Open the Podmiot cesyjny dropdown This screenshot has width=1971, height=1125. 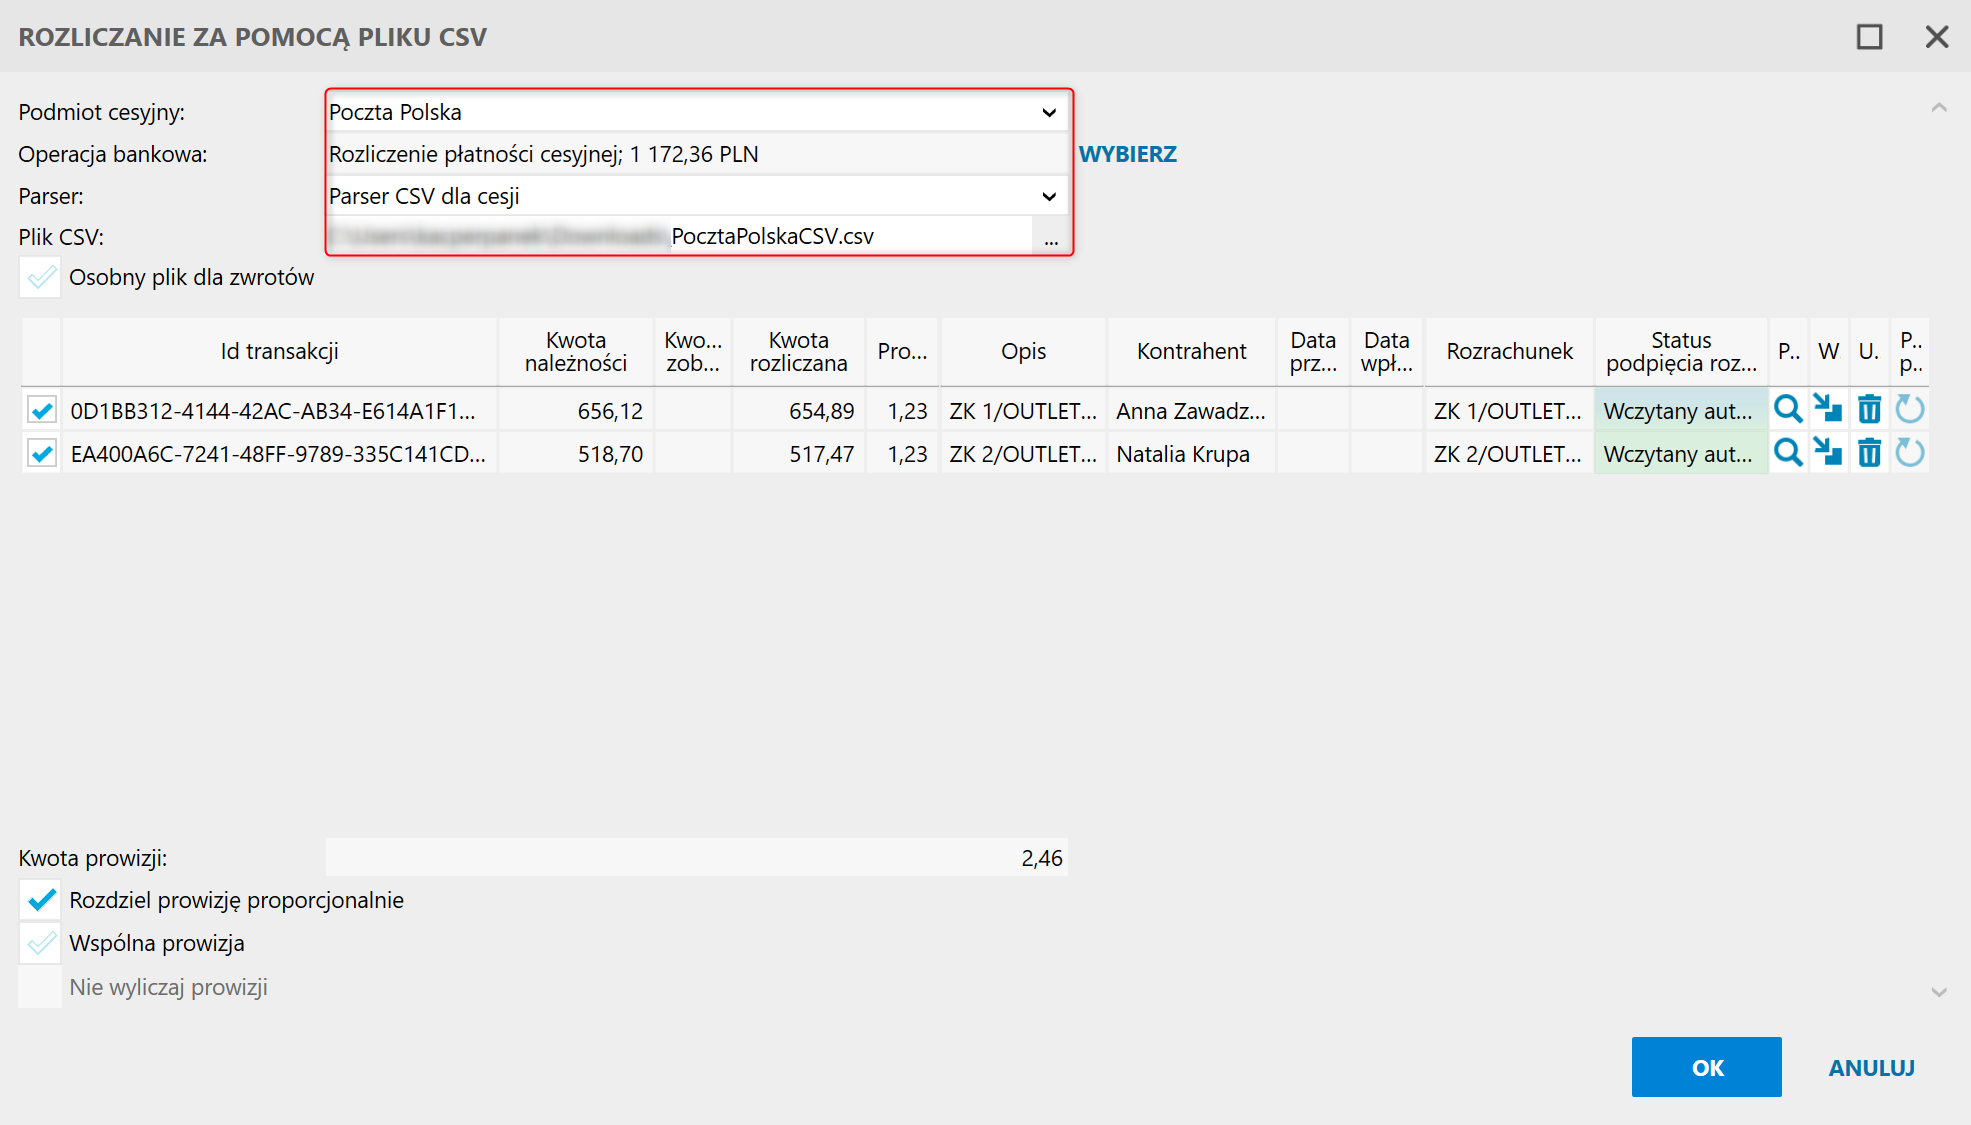point(1048,112)
